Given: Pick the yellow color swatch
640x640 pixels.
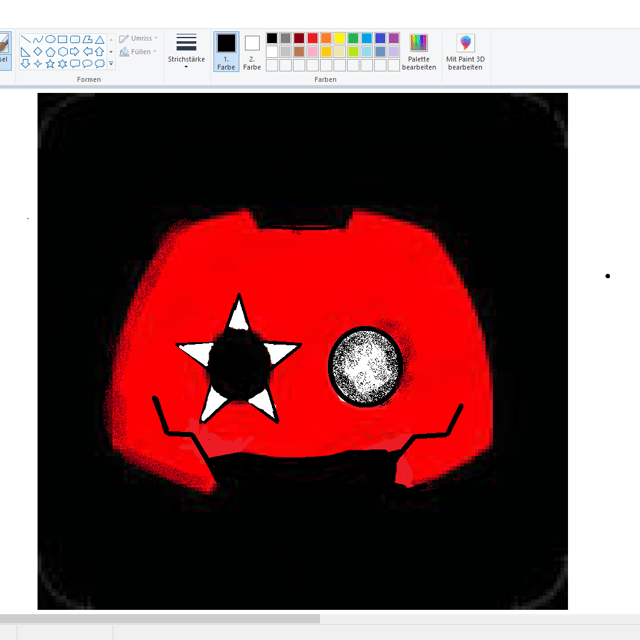Looking at the screenshot, I should pos(340,38).
